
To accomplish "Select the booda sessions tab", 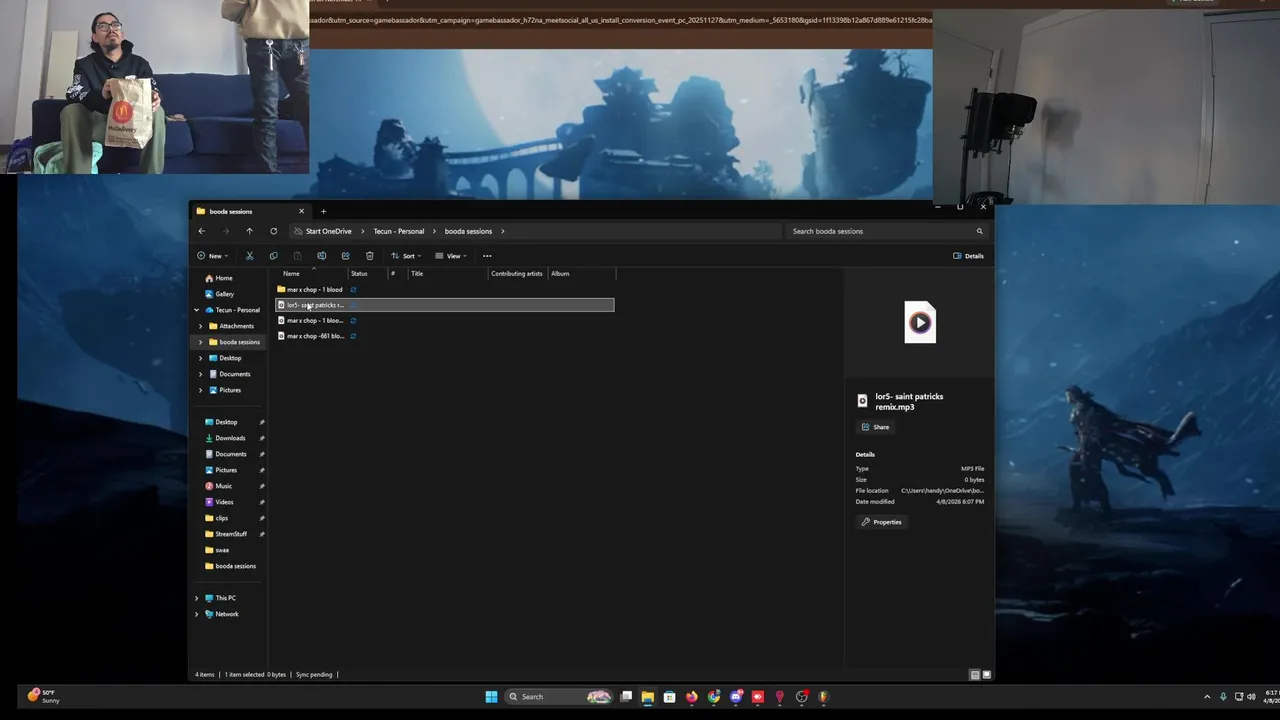I will (x=250, y=211).
